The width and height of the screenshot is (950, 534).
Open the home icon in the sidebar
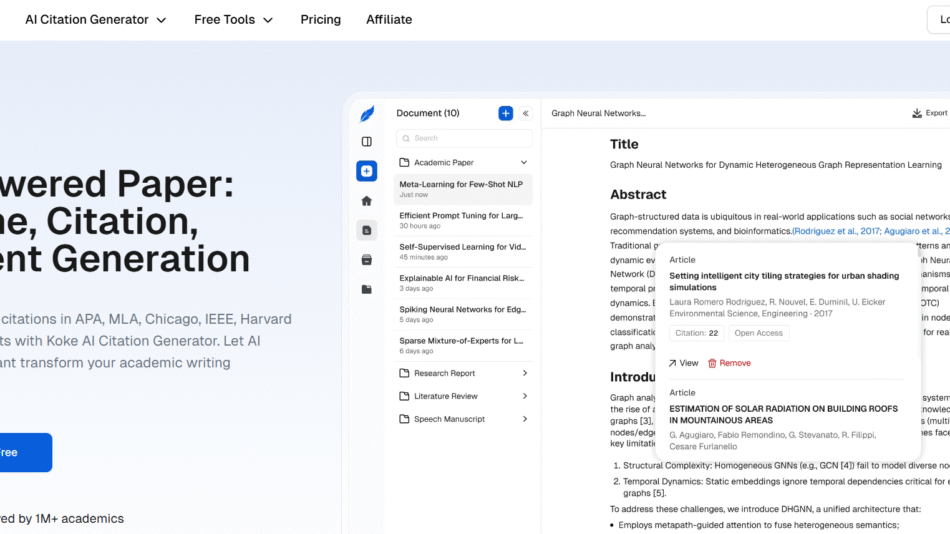[367, 200]
